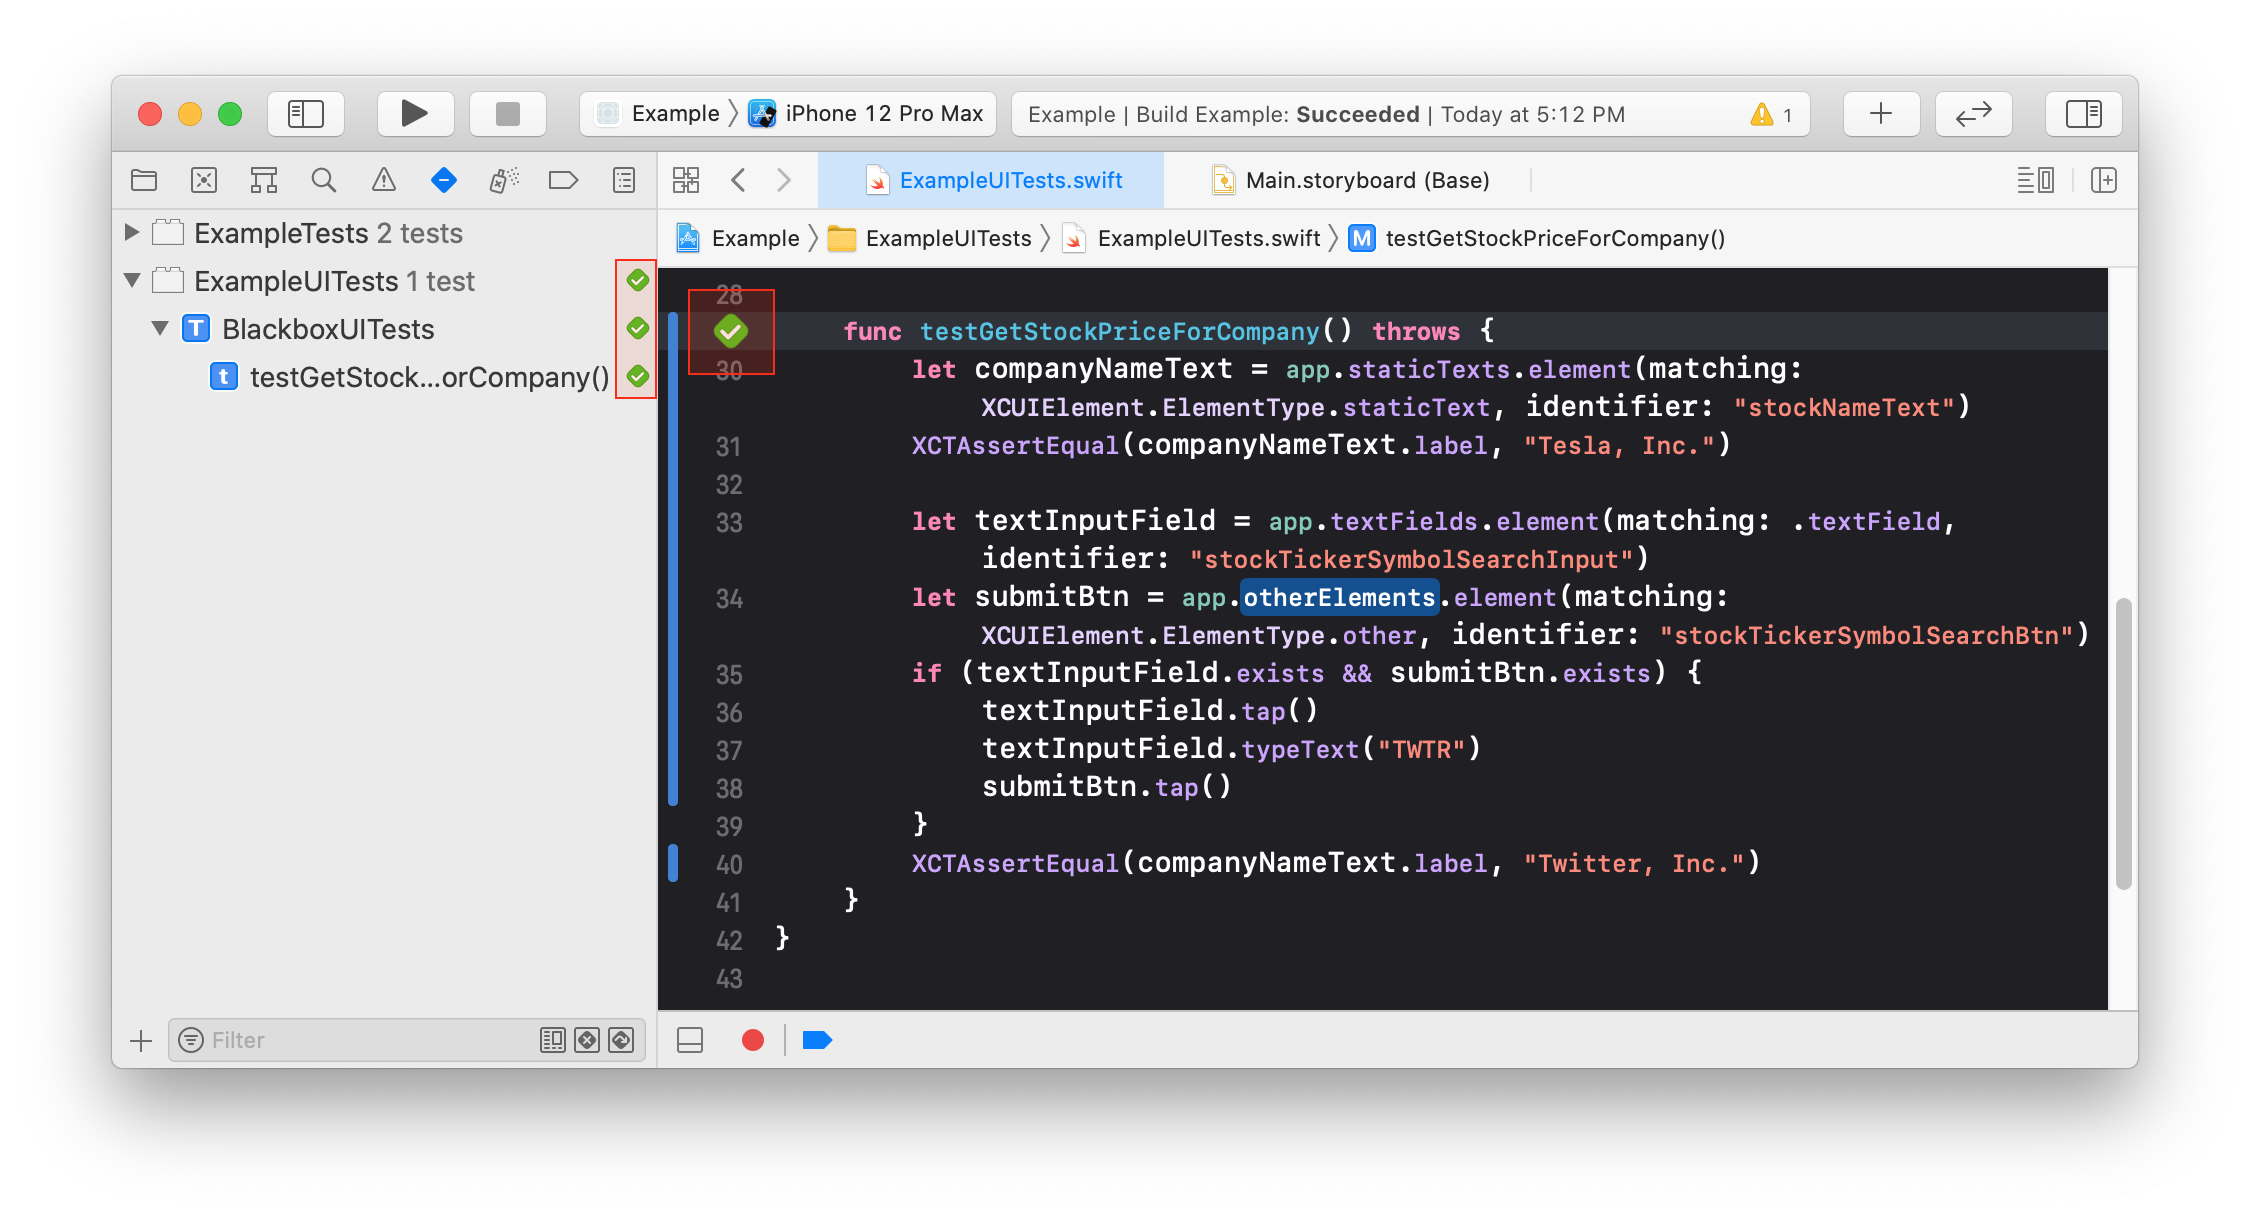Show the Report navigator

tap(624, 180)
